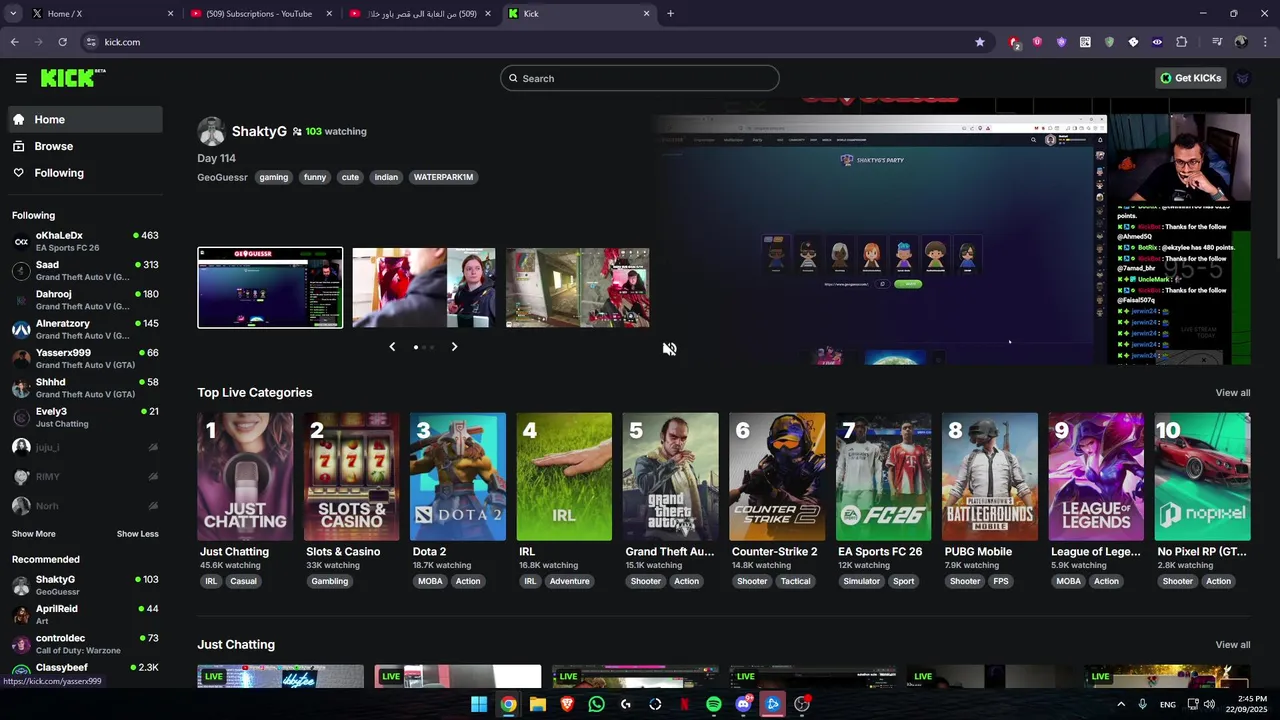Click the WATERPARK1M tag
The image size is (1280, 720).
(443, 177)
